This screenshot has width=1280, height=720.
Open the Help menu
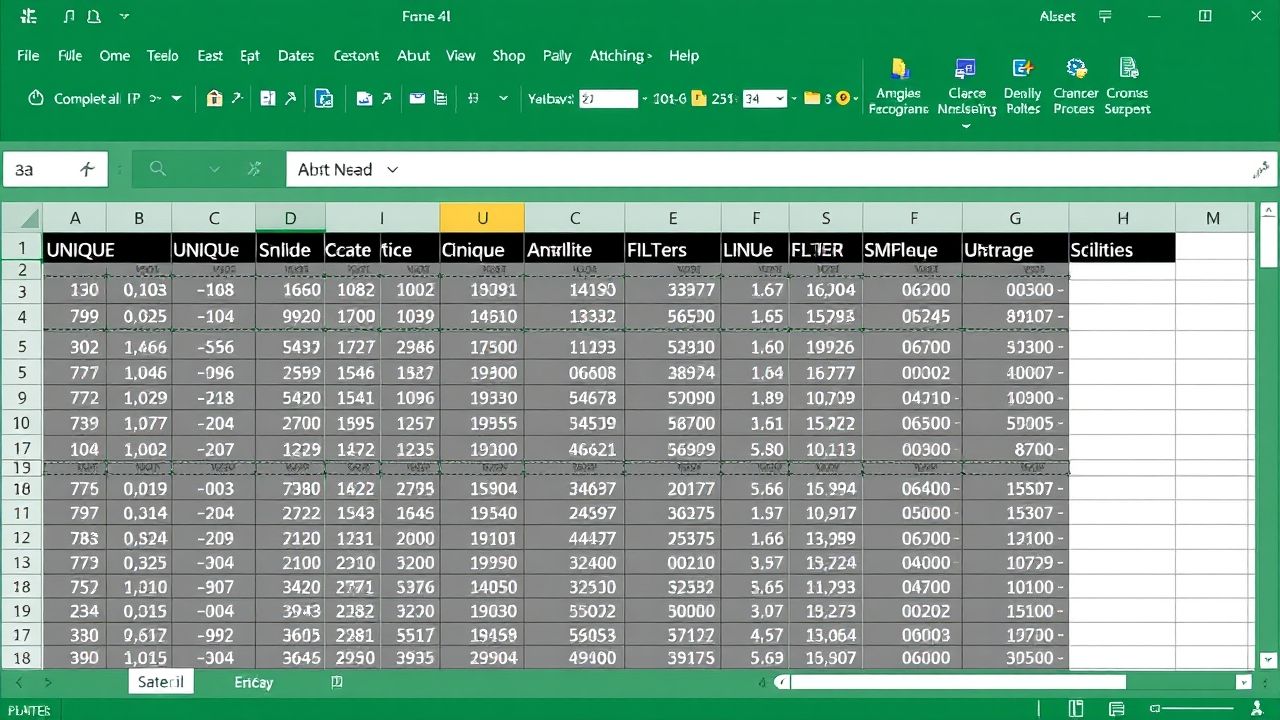(x=684, y=56)
